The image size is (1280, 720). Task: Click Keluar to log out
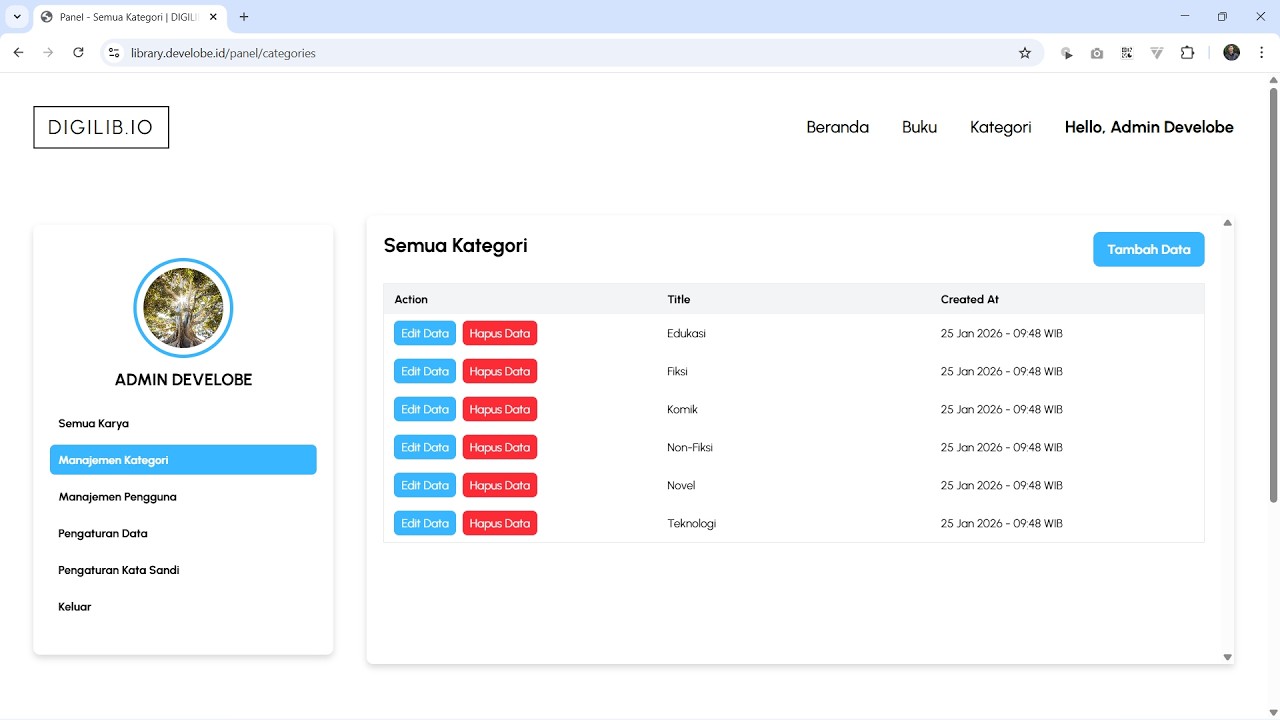pos(183,606)
